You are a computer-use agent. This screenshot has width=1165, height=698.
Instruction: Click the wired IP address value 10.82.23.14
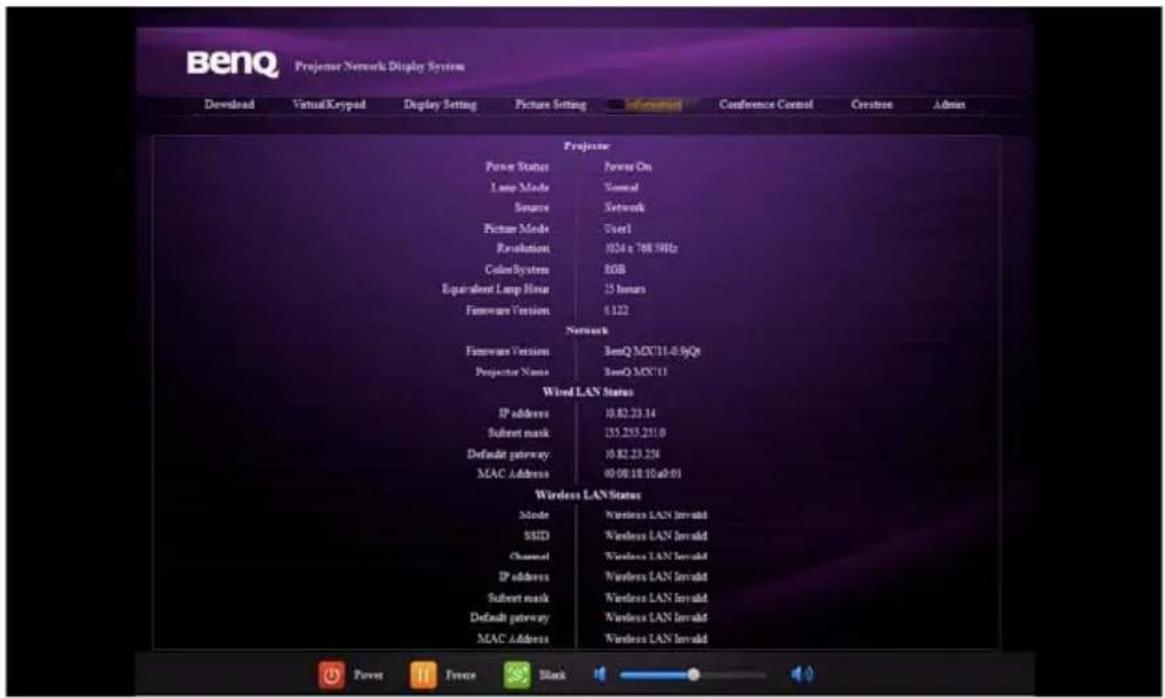(x=630, y=413)
